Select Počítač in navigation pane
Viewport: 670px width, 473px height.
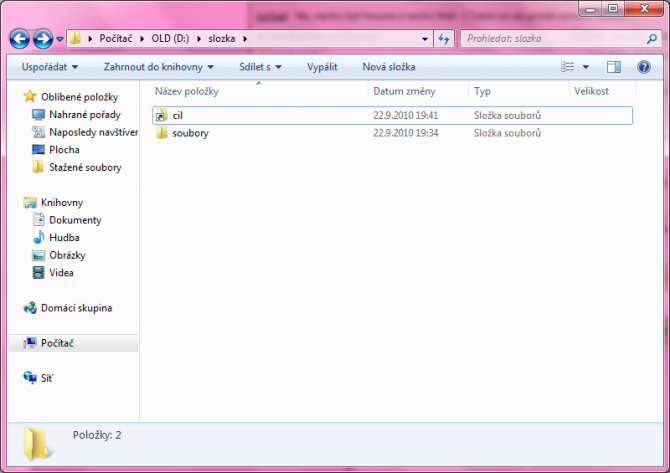pyautogui.click(x=57, y=343)
